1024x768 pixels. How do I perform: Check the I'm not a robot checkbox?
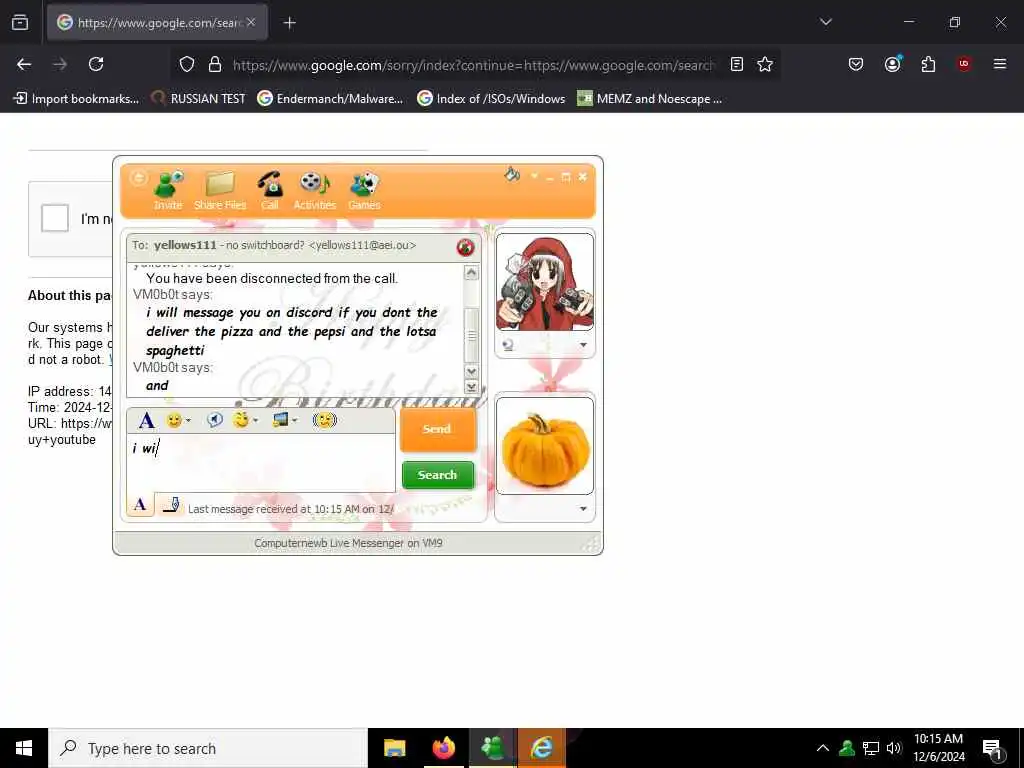[x=55, y=218]
